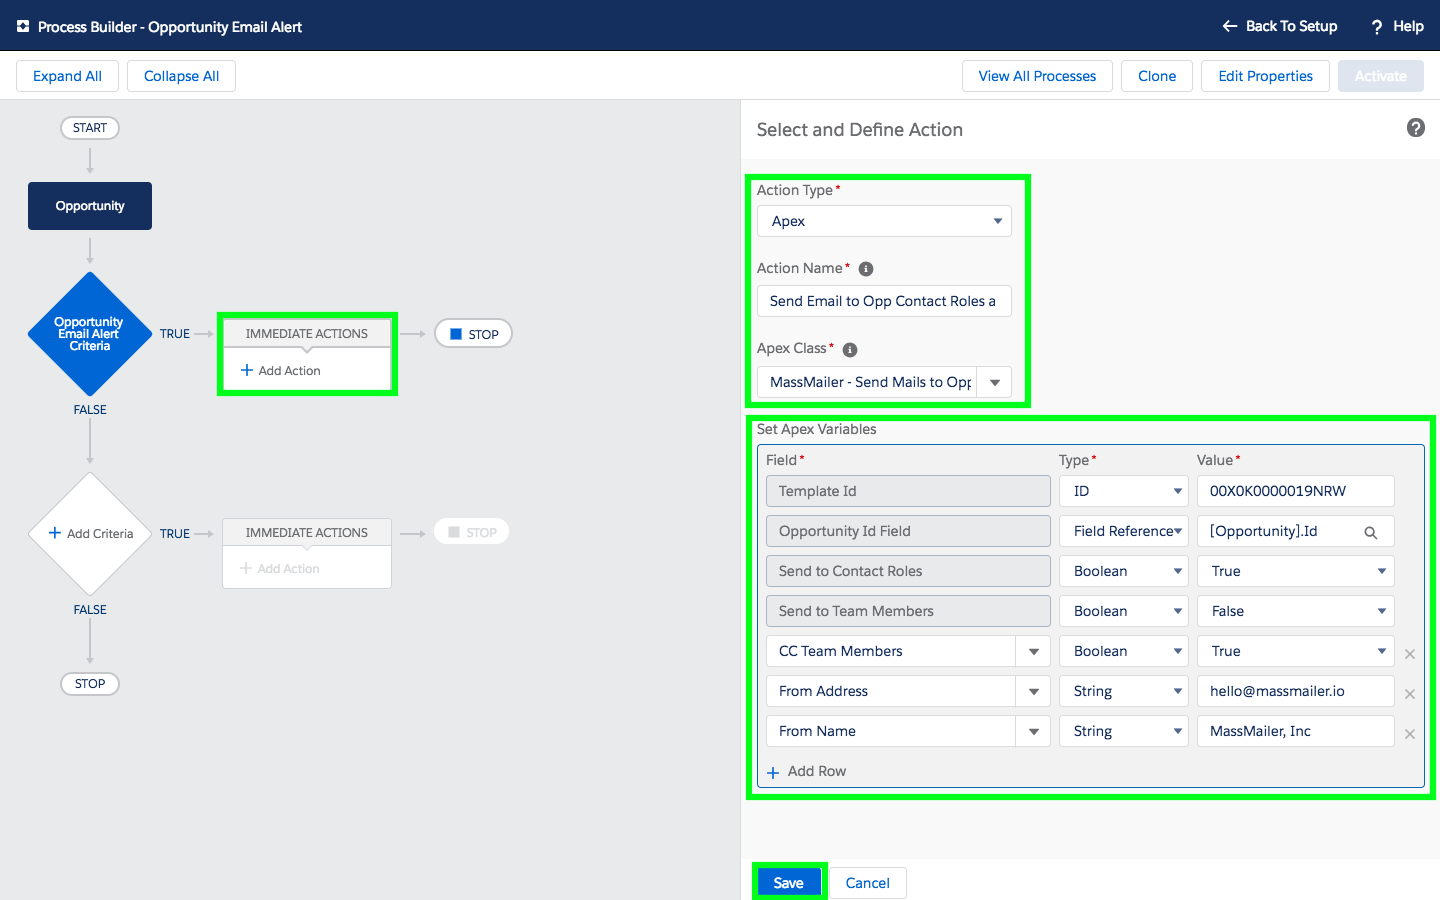Select Collapse All in the top toolbar
The image size is (1440, 900).
181,76
